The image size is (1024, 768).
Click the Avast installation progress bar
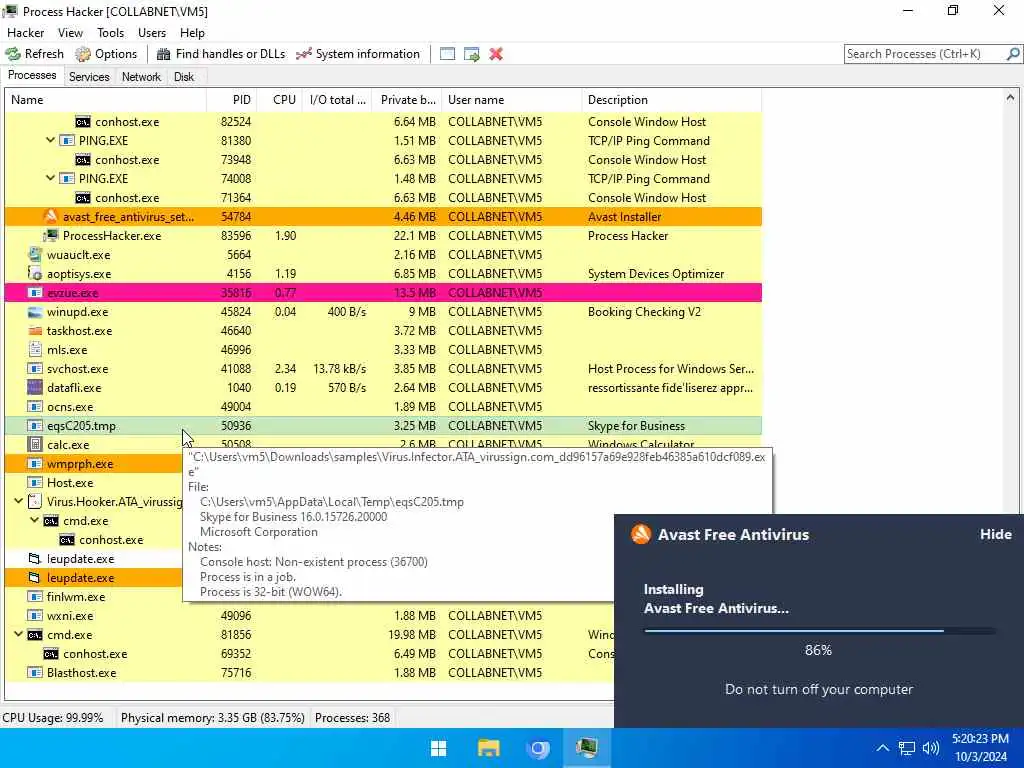pyautogui.click(x=819, y=631)
